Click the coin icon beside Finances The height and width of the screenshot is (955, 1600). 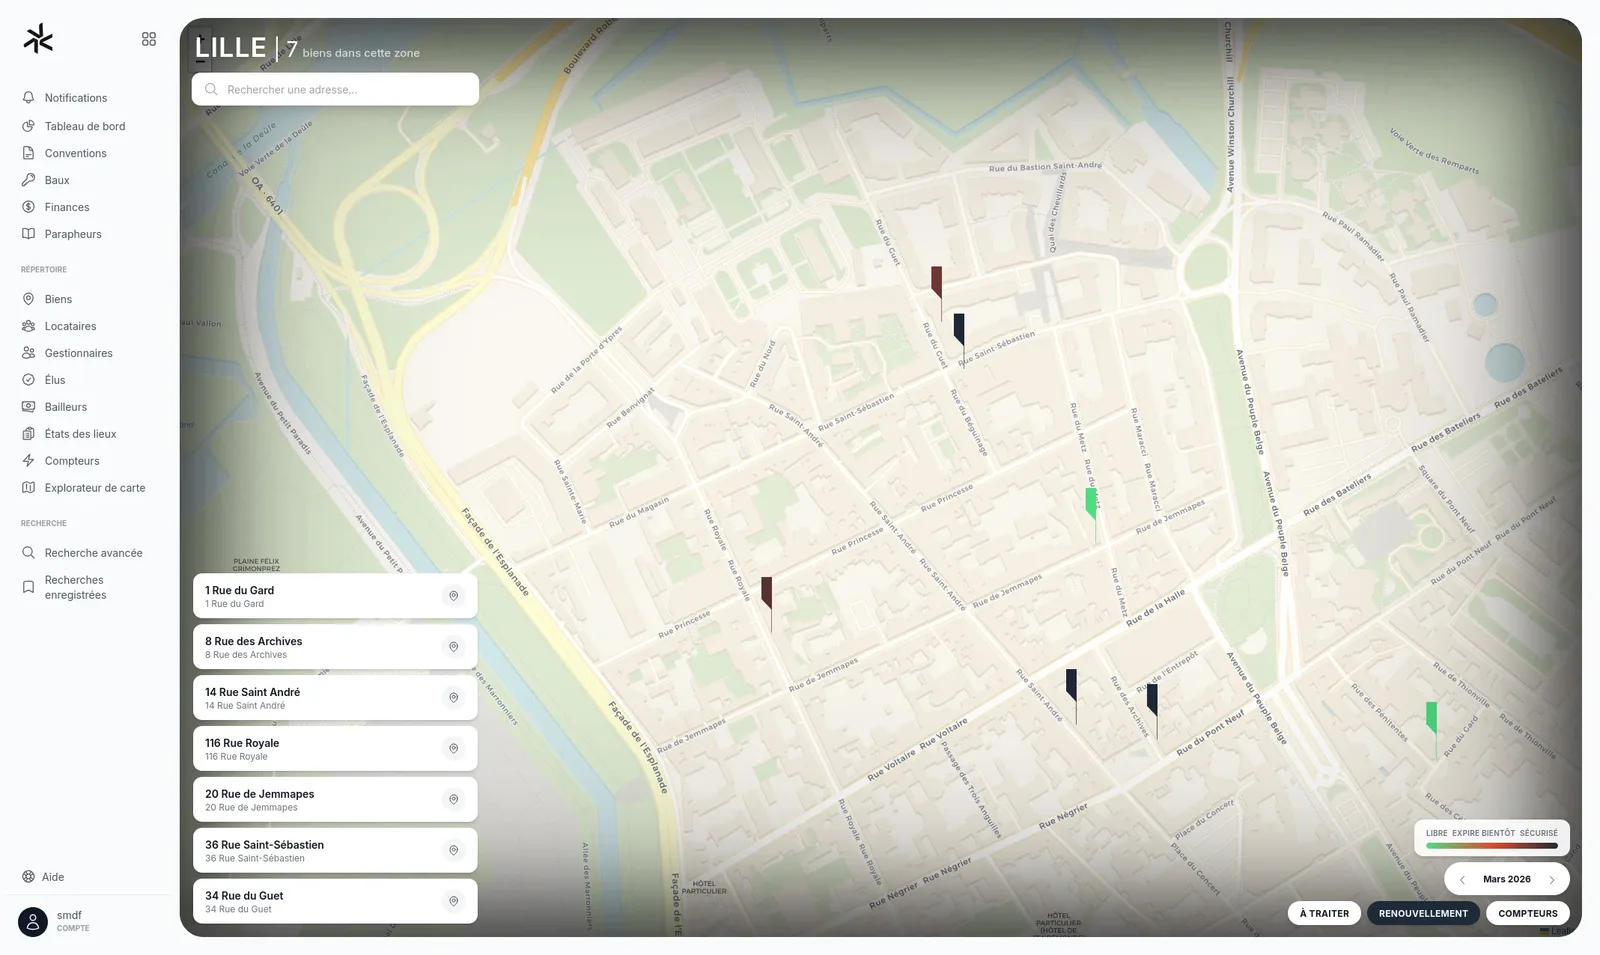coord(28,208)
